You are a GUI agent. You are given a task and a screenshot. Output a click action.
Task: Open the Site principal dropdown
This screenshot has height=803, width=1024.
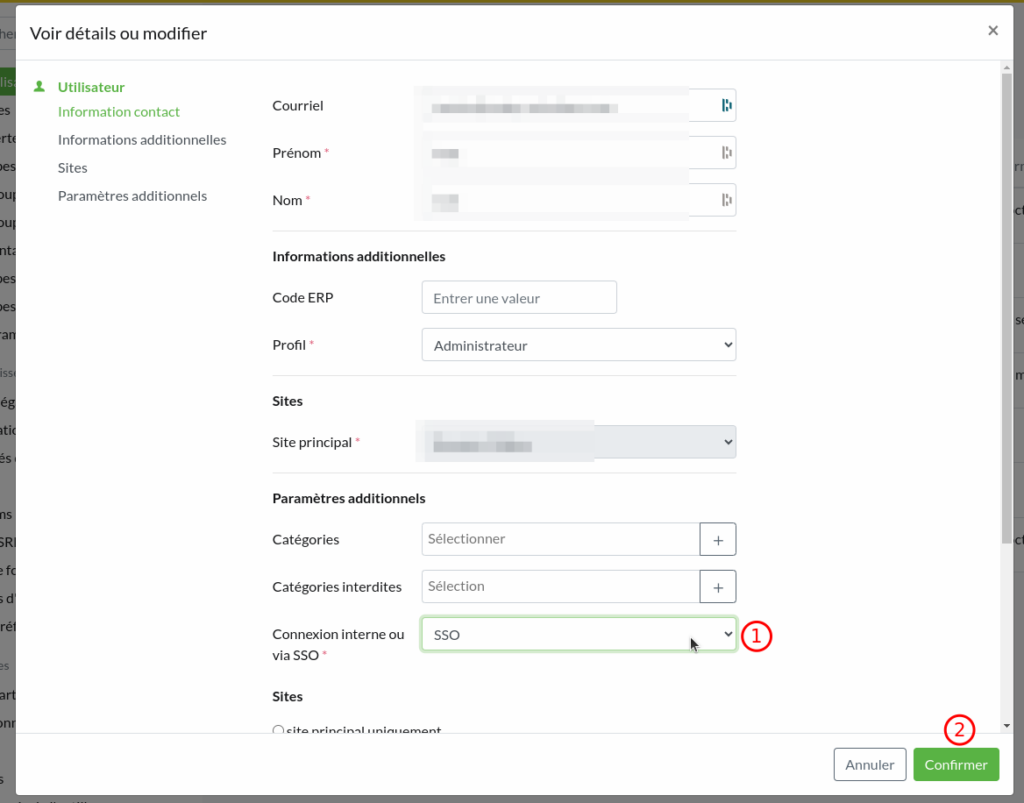(x=579, y=442)
